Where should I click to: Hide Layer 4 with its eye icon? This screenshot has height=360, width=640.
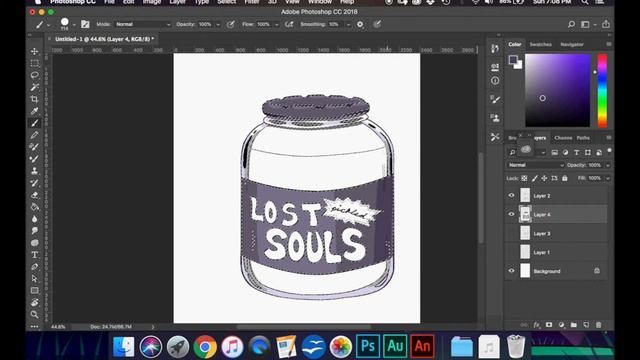click(511, 214)
